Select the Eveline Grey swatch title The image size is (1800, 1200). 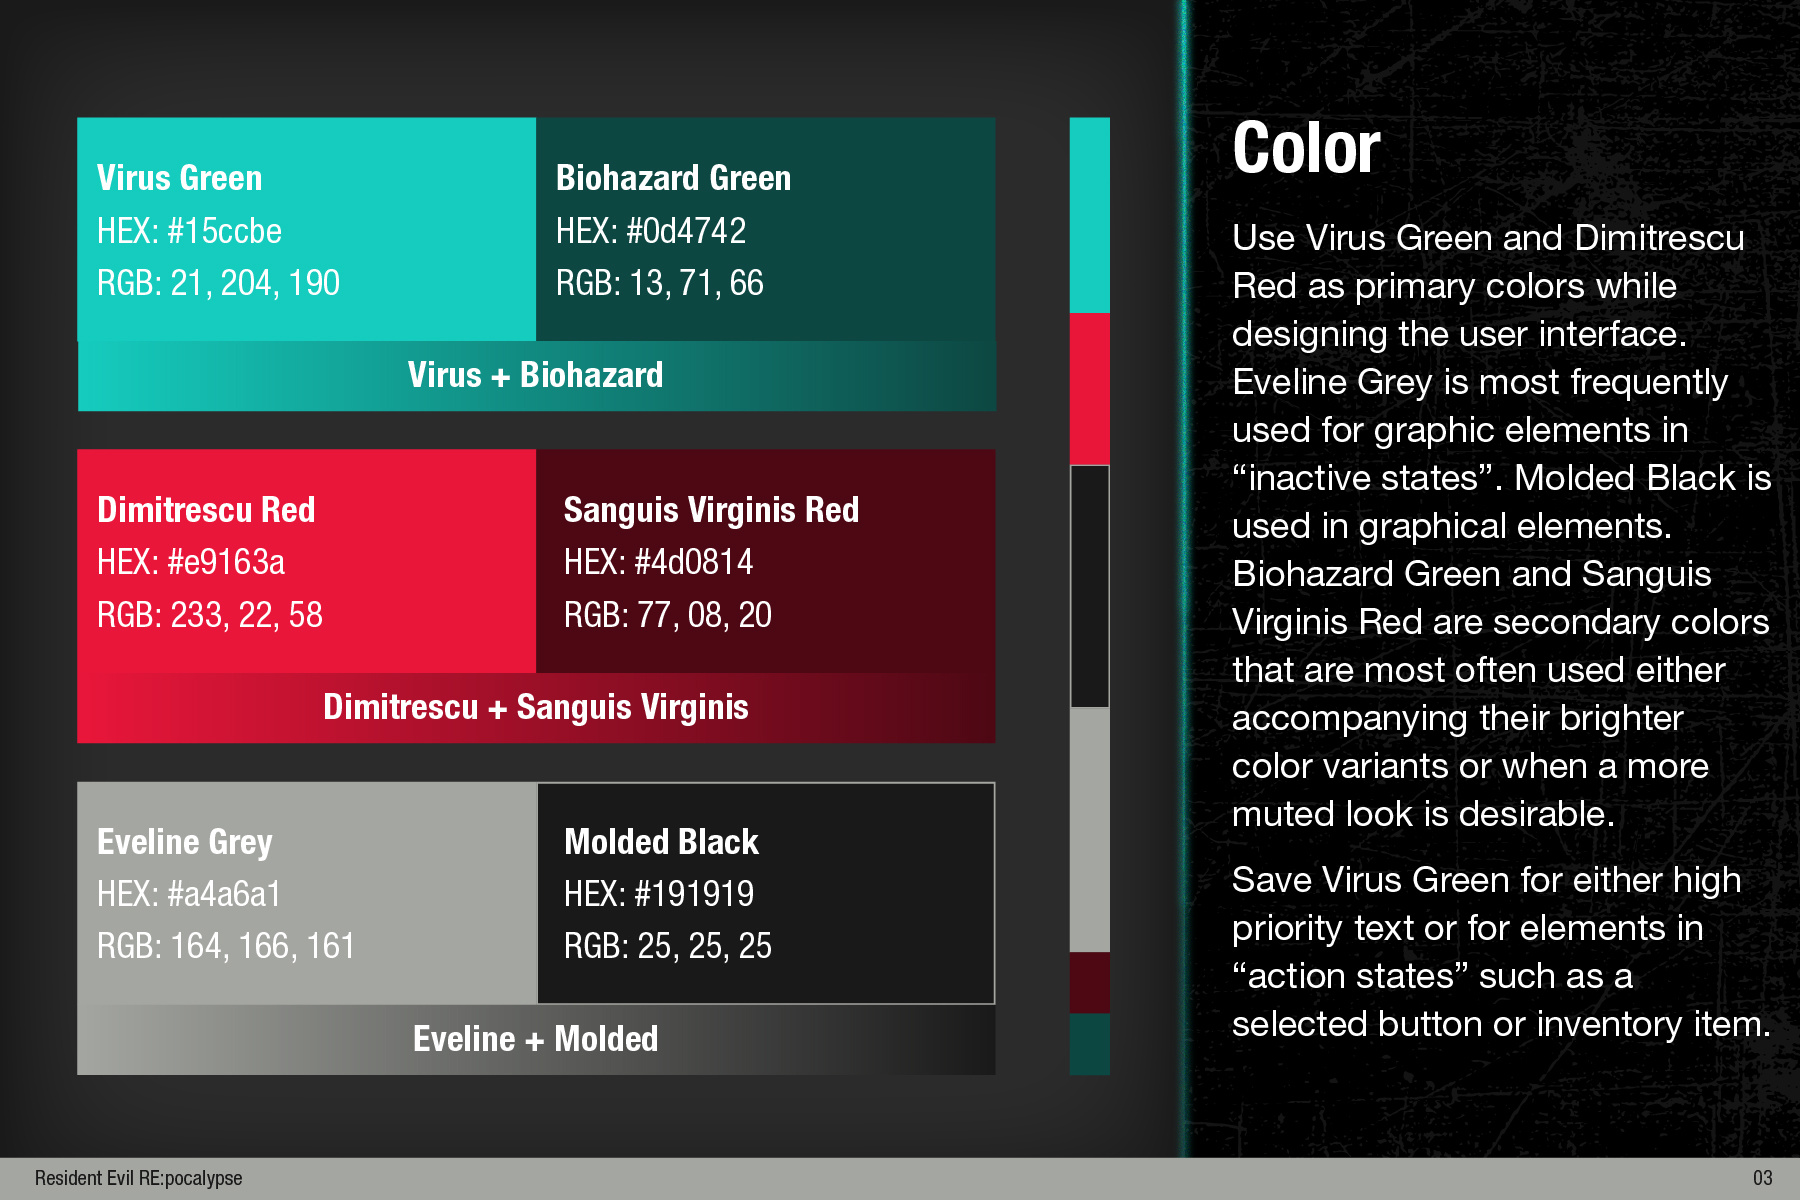[185, 842]
